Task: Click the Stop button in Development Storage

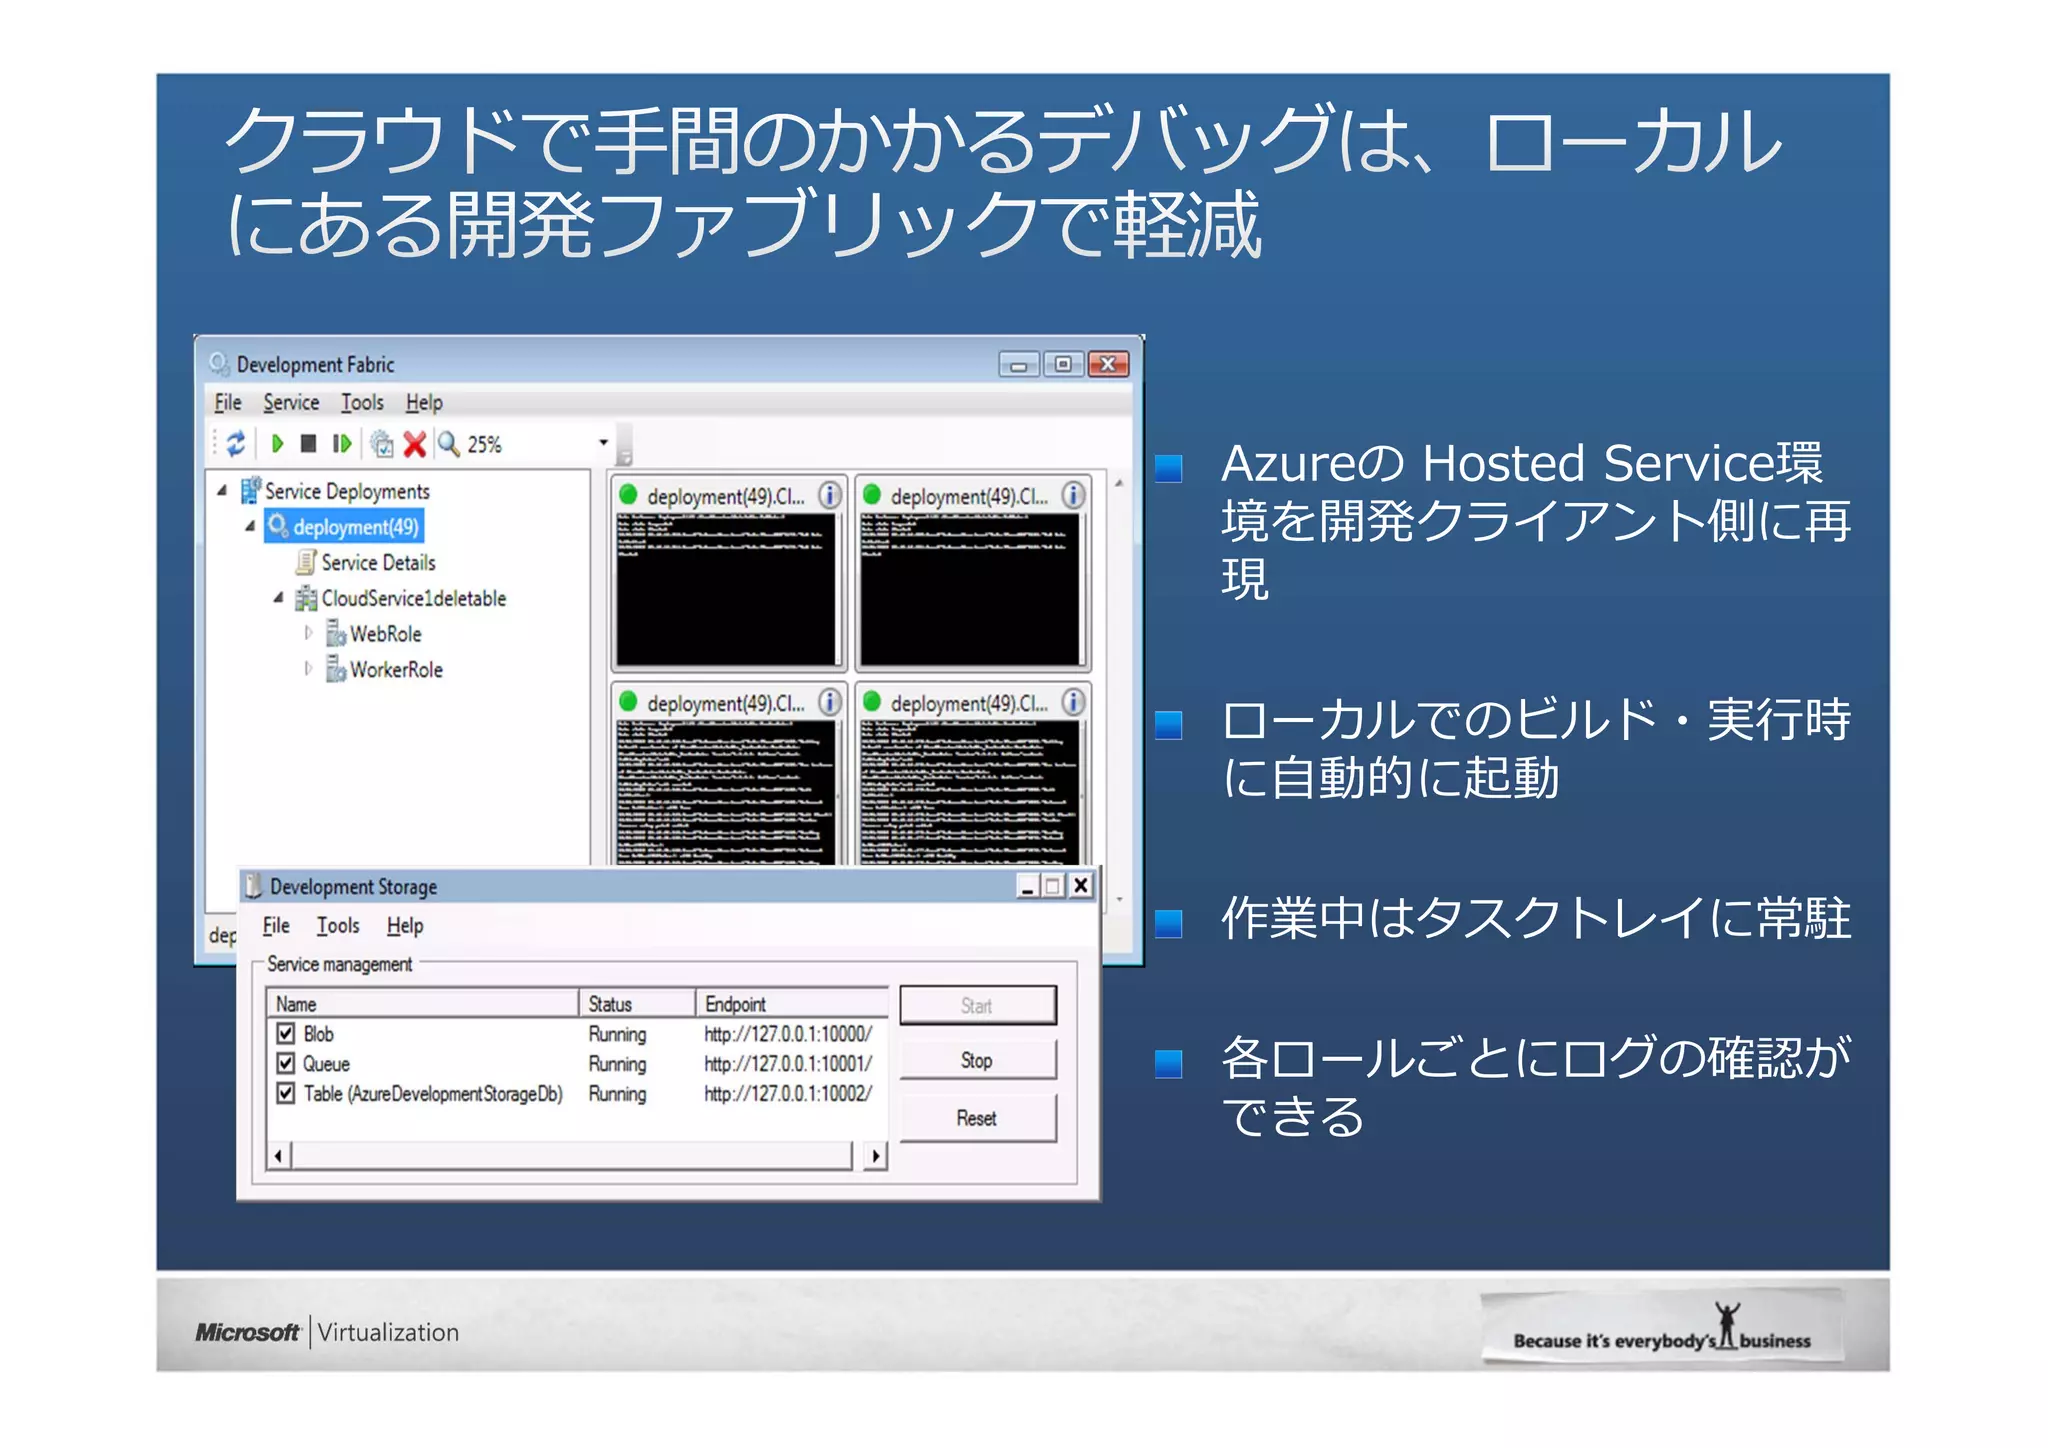Action: (x=978, y=1060)
